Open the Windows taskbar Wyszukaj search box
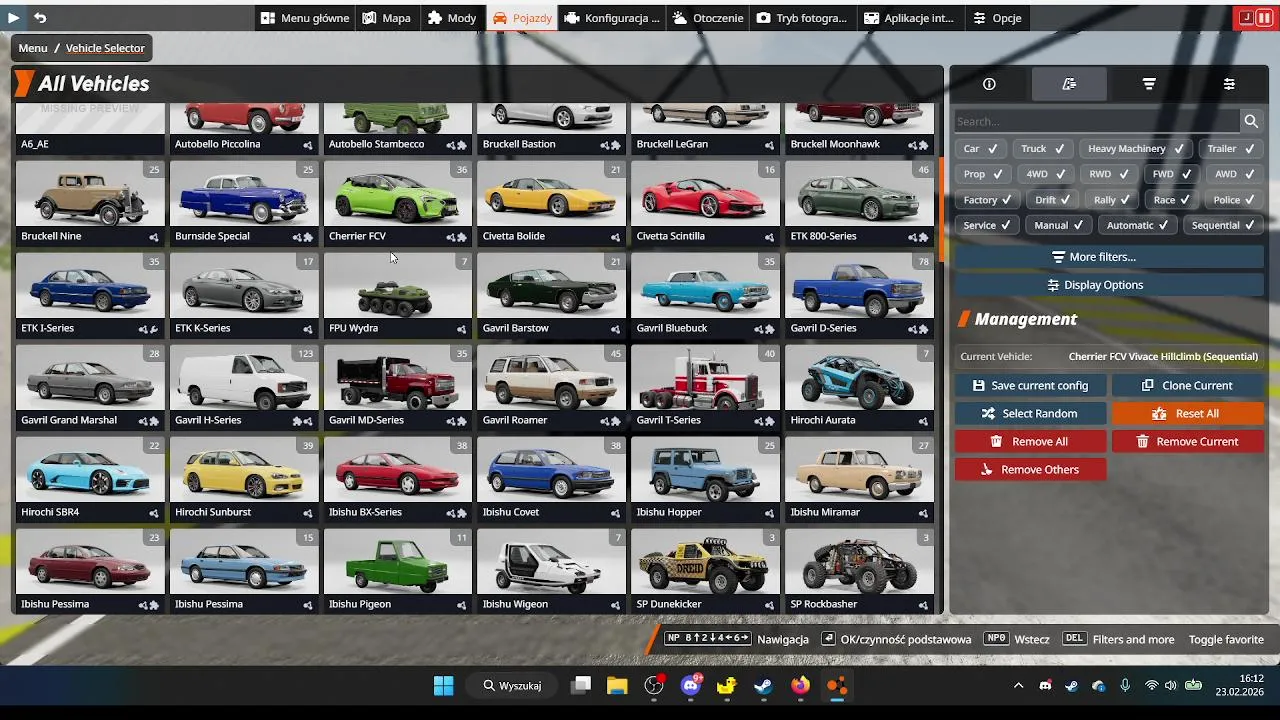1280x720 pixels. click(x=513, y=686)
